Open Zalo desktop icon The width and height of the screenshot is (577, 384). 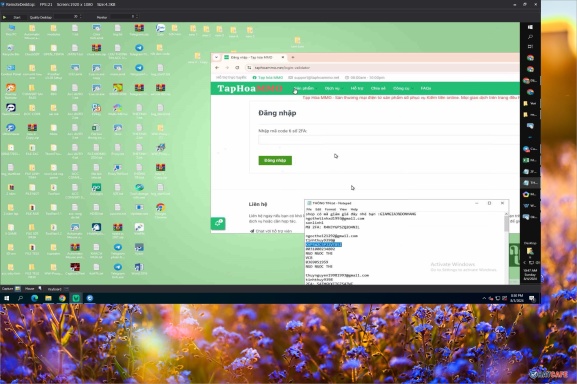[x=160, y=29]
